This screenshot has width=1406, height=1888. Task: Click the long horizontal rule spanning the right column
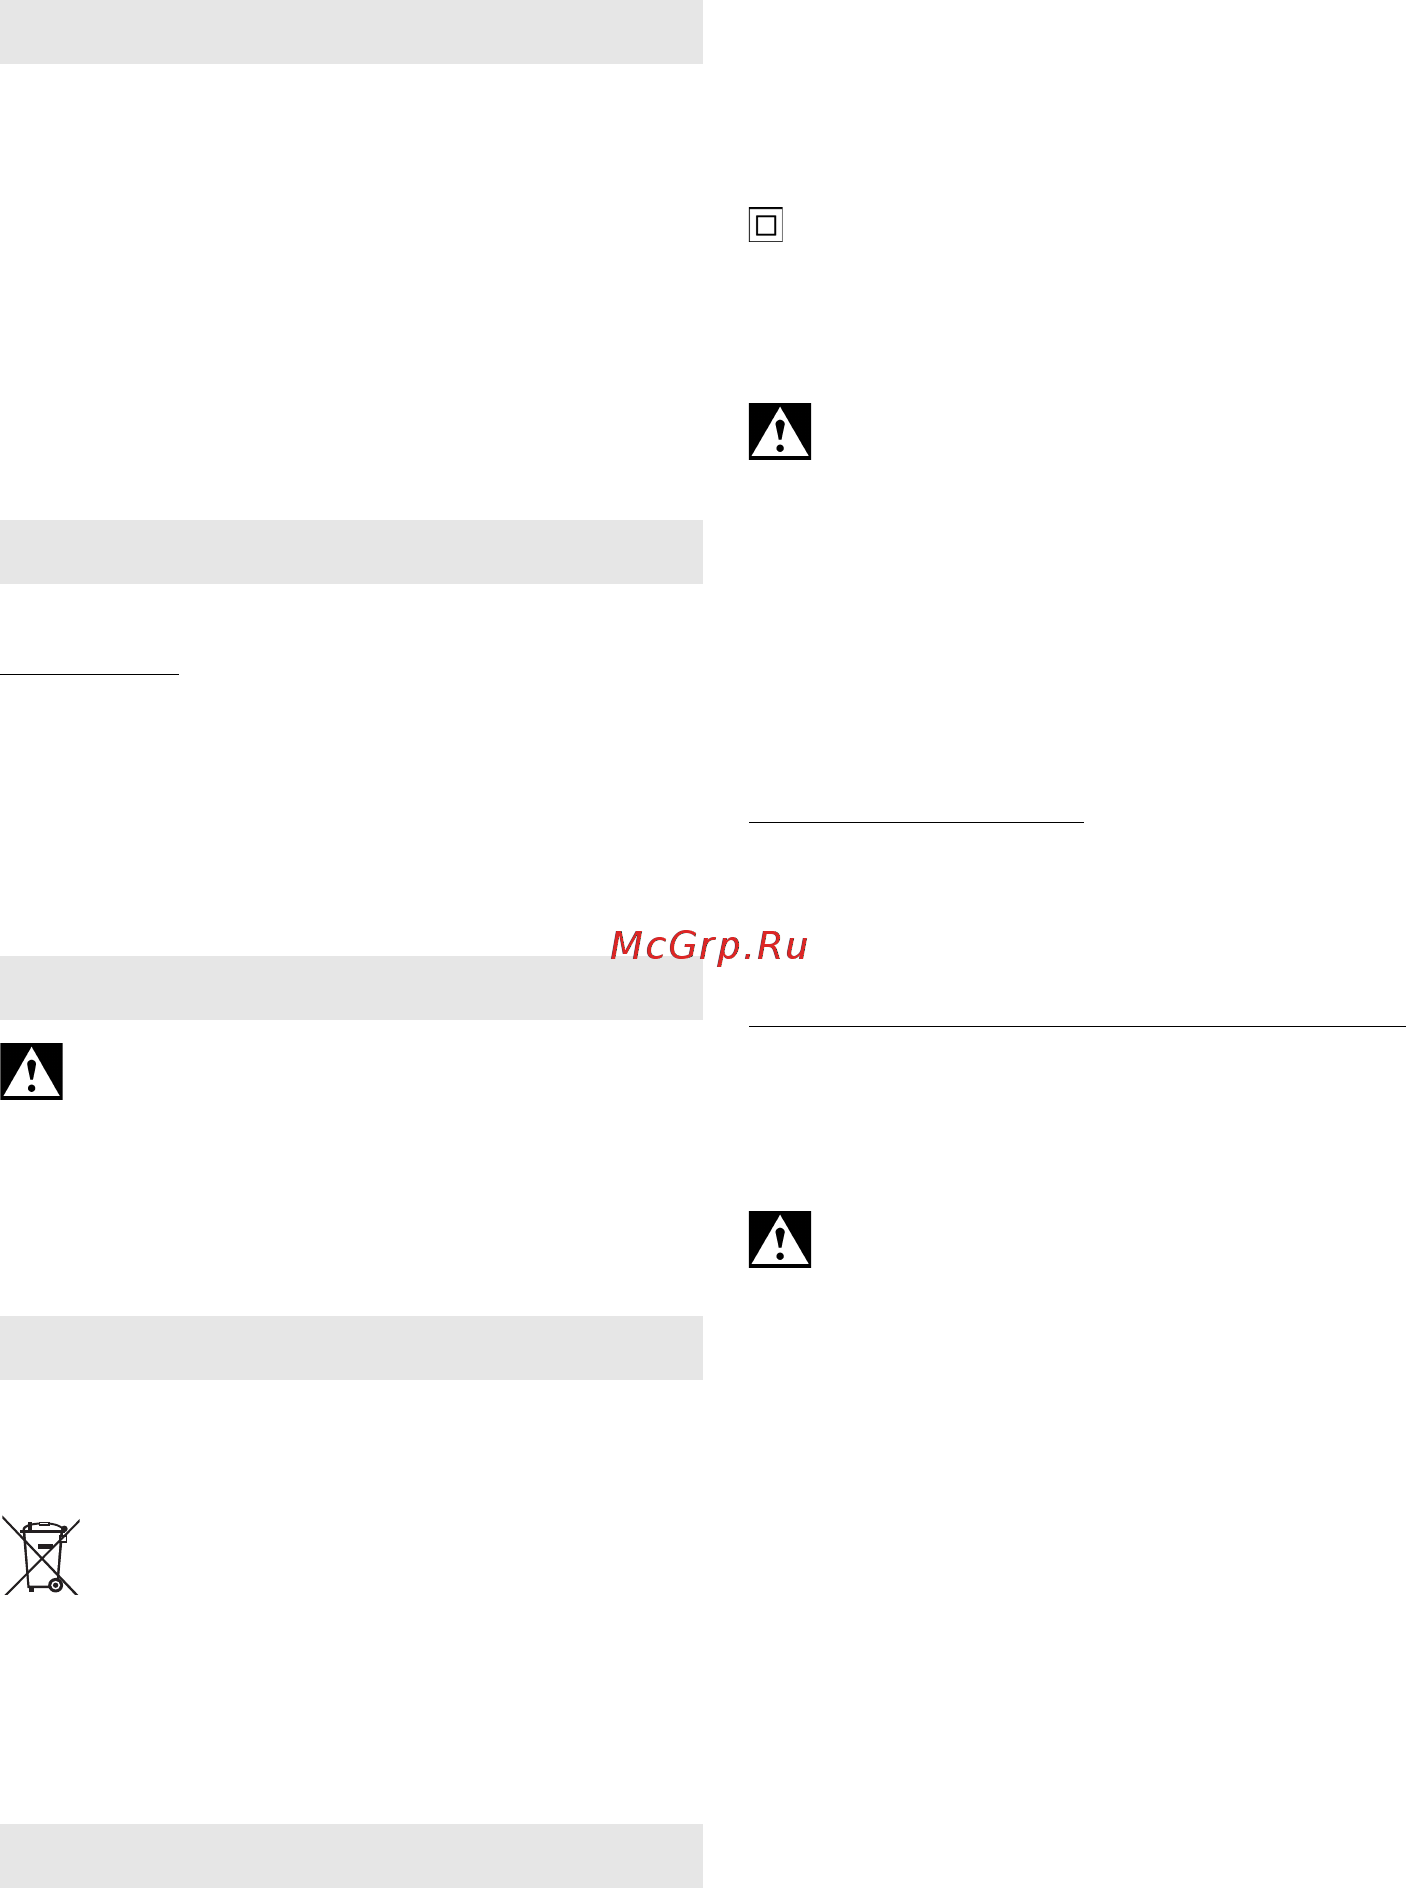1077,1026
